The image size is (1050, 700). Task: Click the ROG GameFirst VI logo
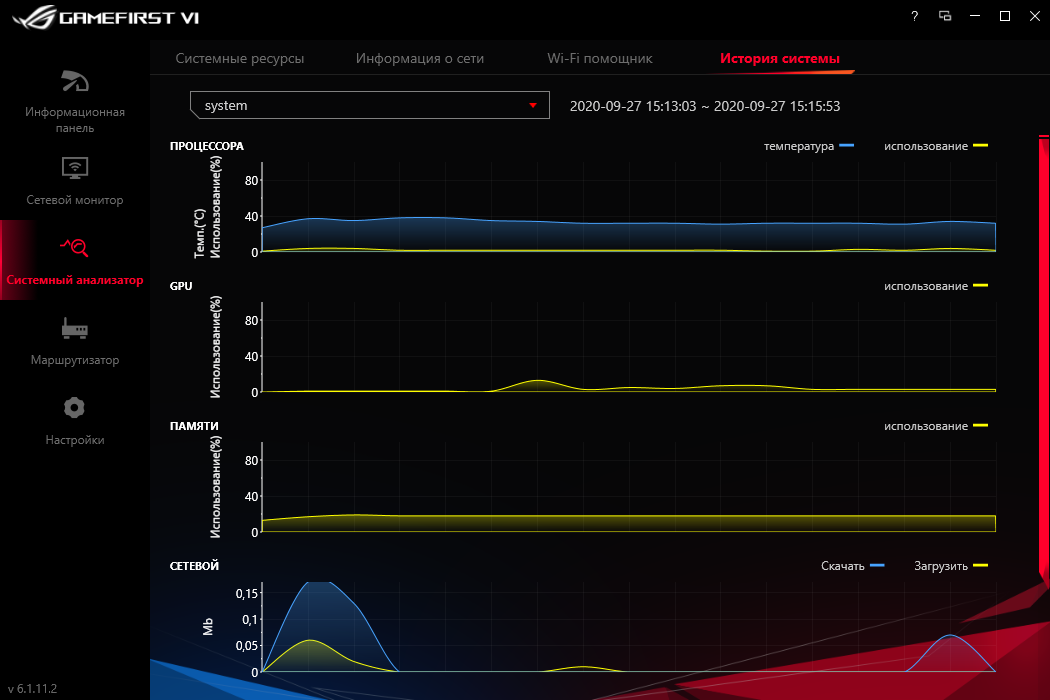(106, 17)
